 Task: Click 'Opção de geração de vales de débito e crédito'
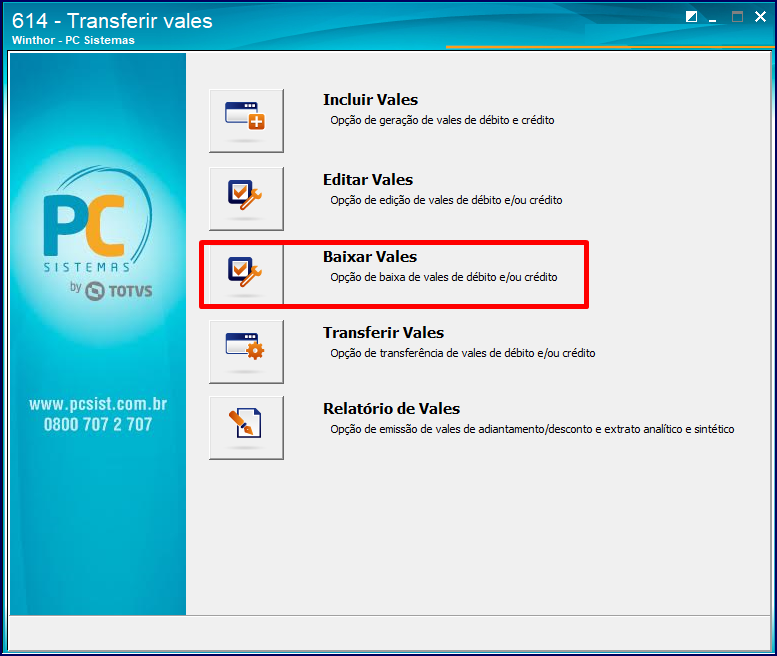pos(442,120)
